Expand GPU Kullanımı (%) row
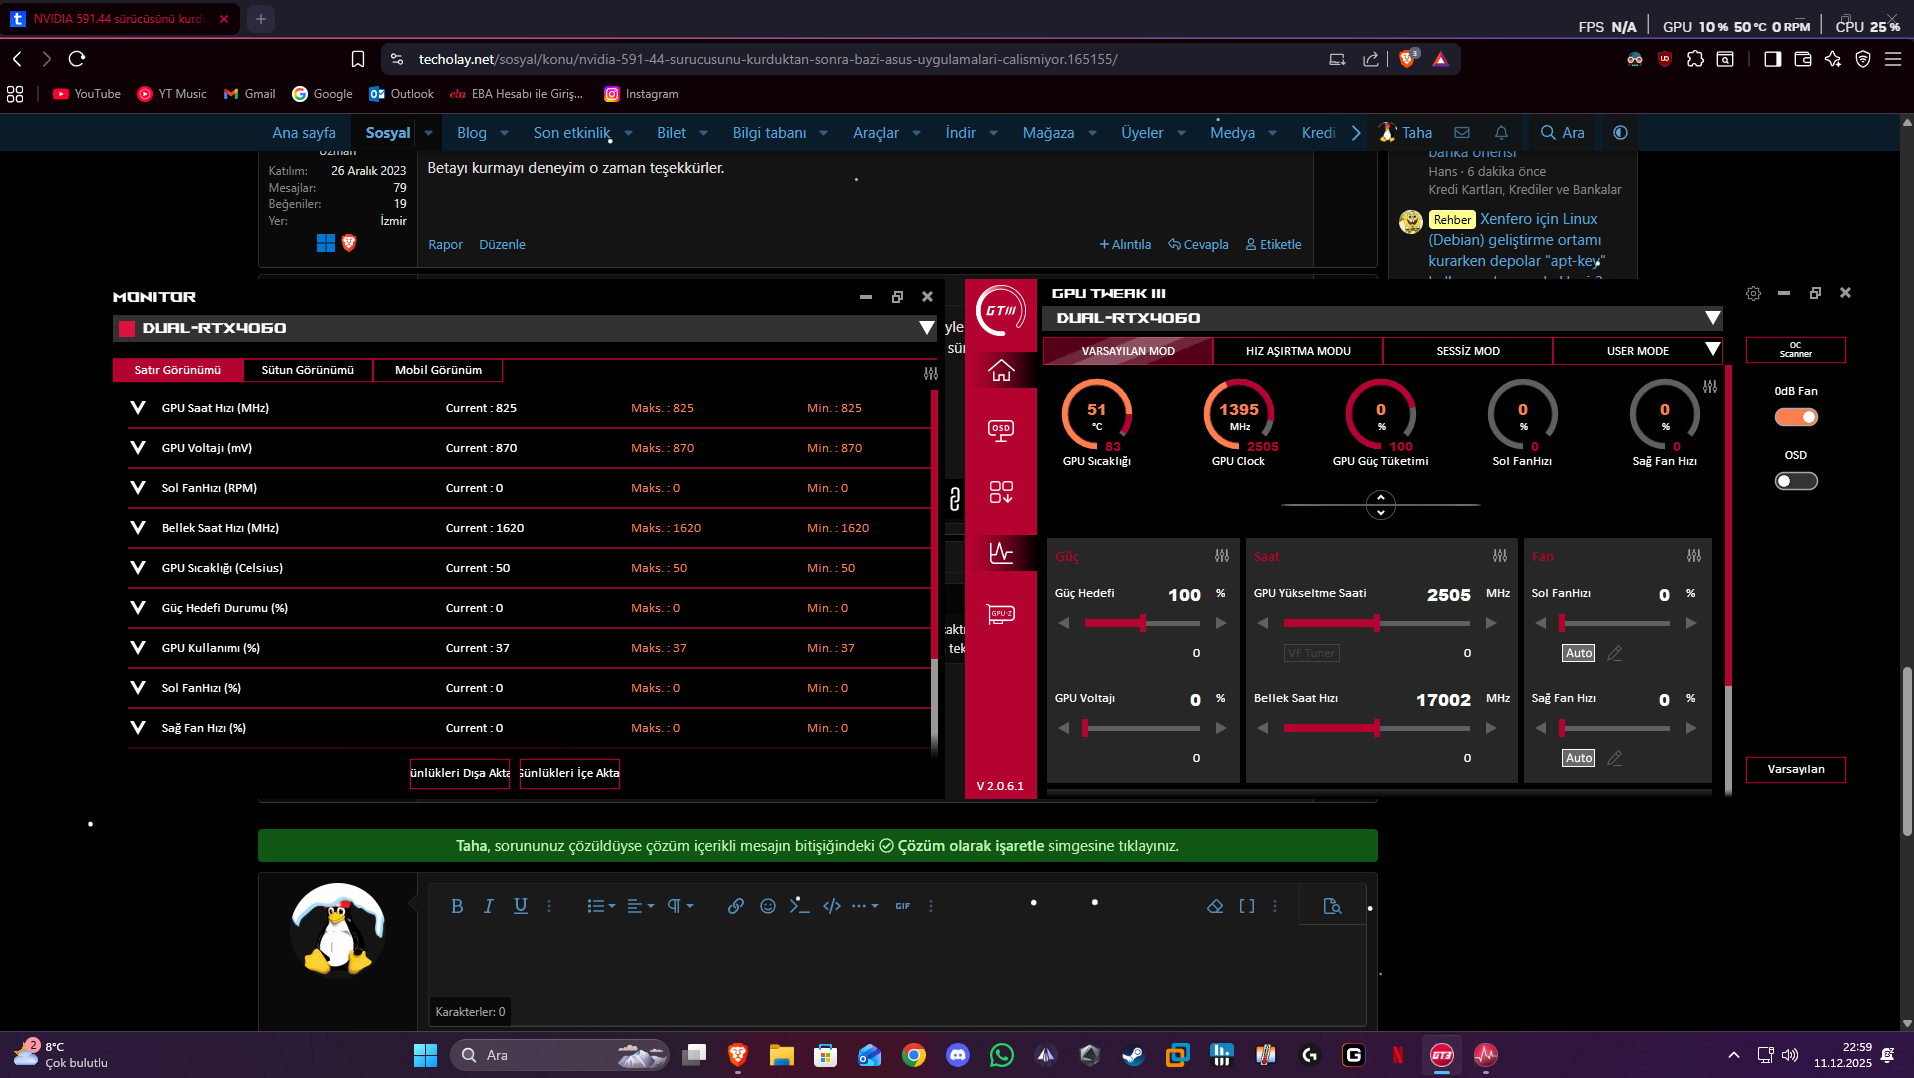Viewport: 1914px width, 1078px height. click(x=138, y=648)
